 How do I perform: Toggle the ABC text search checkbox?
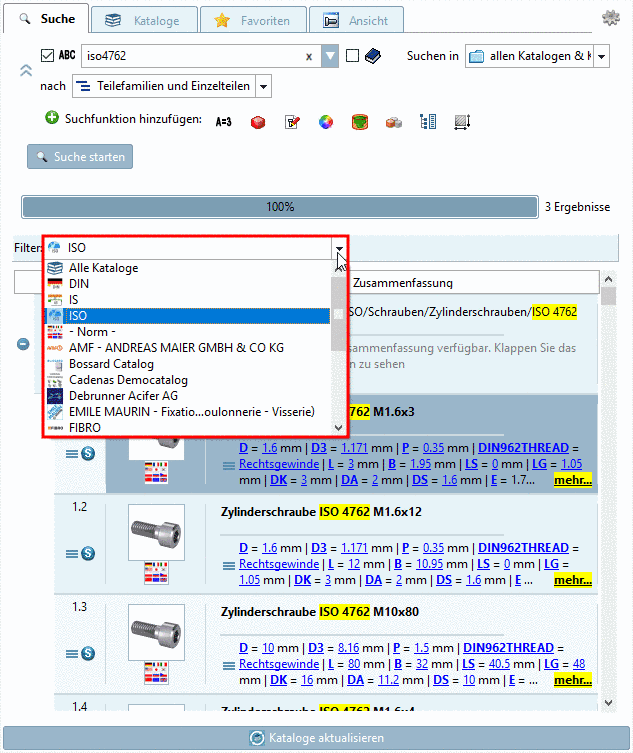click(48, 56)
